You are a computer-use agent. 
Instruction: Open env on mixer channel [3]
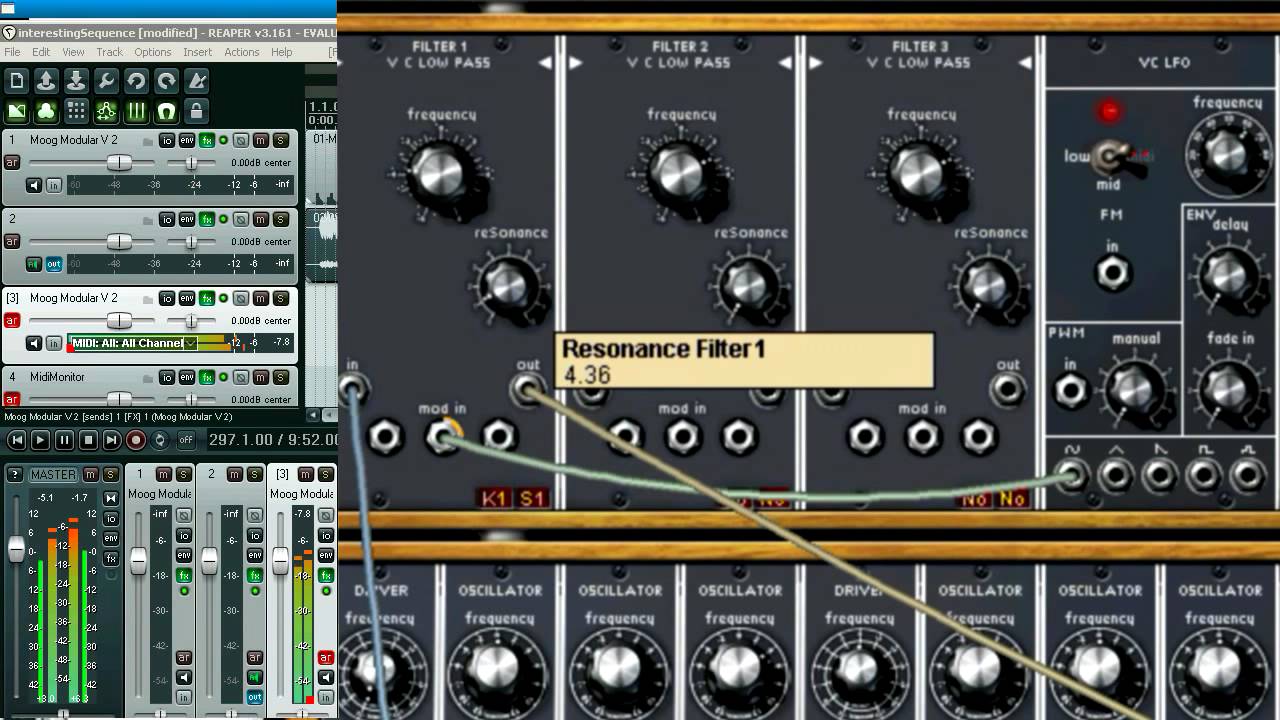[326, 555]
